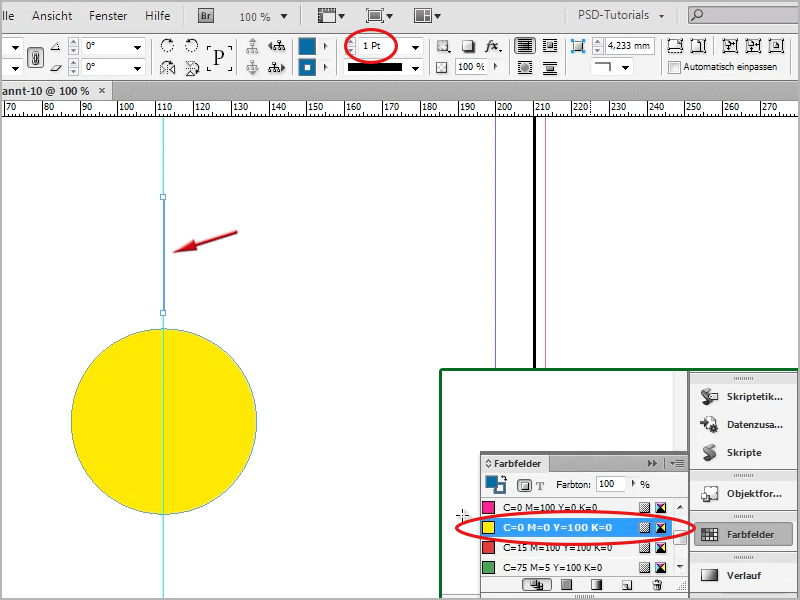800x600 pixels.
Task: Select the no text wrap button
Action: [x=524, y=46]
